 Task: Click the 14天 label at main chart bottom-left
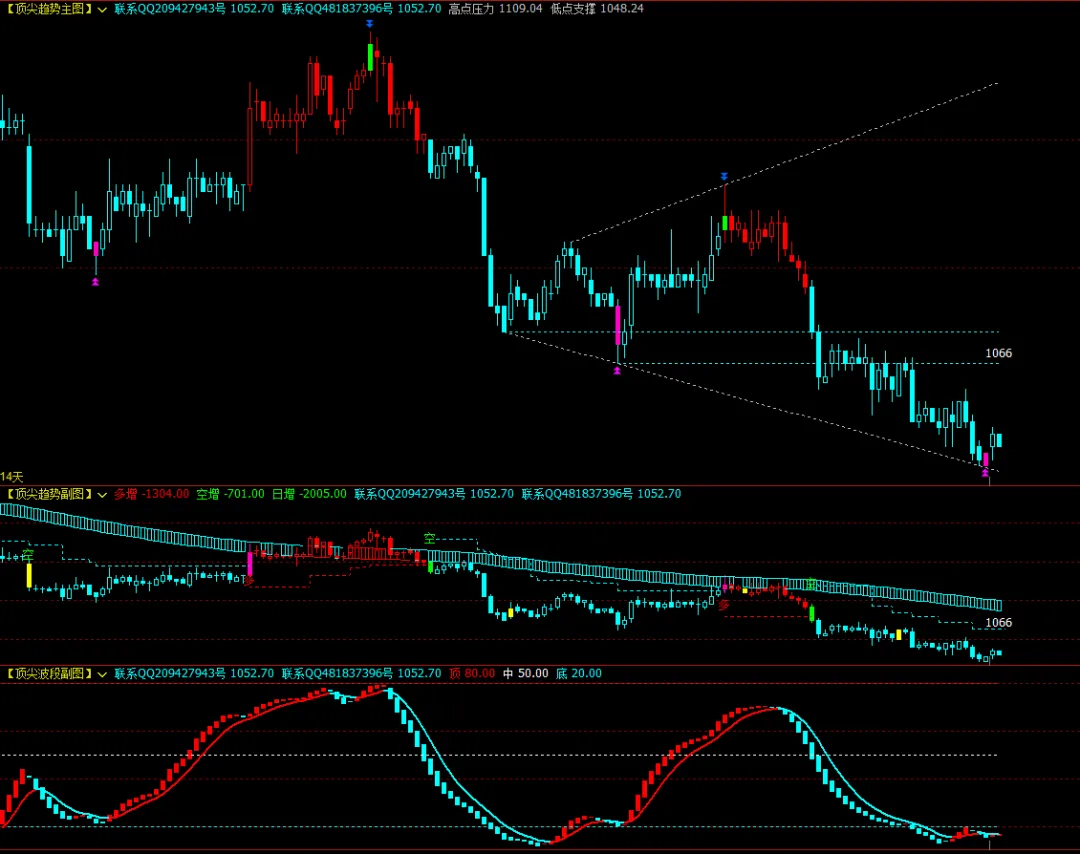click(12, 477)
